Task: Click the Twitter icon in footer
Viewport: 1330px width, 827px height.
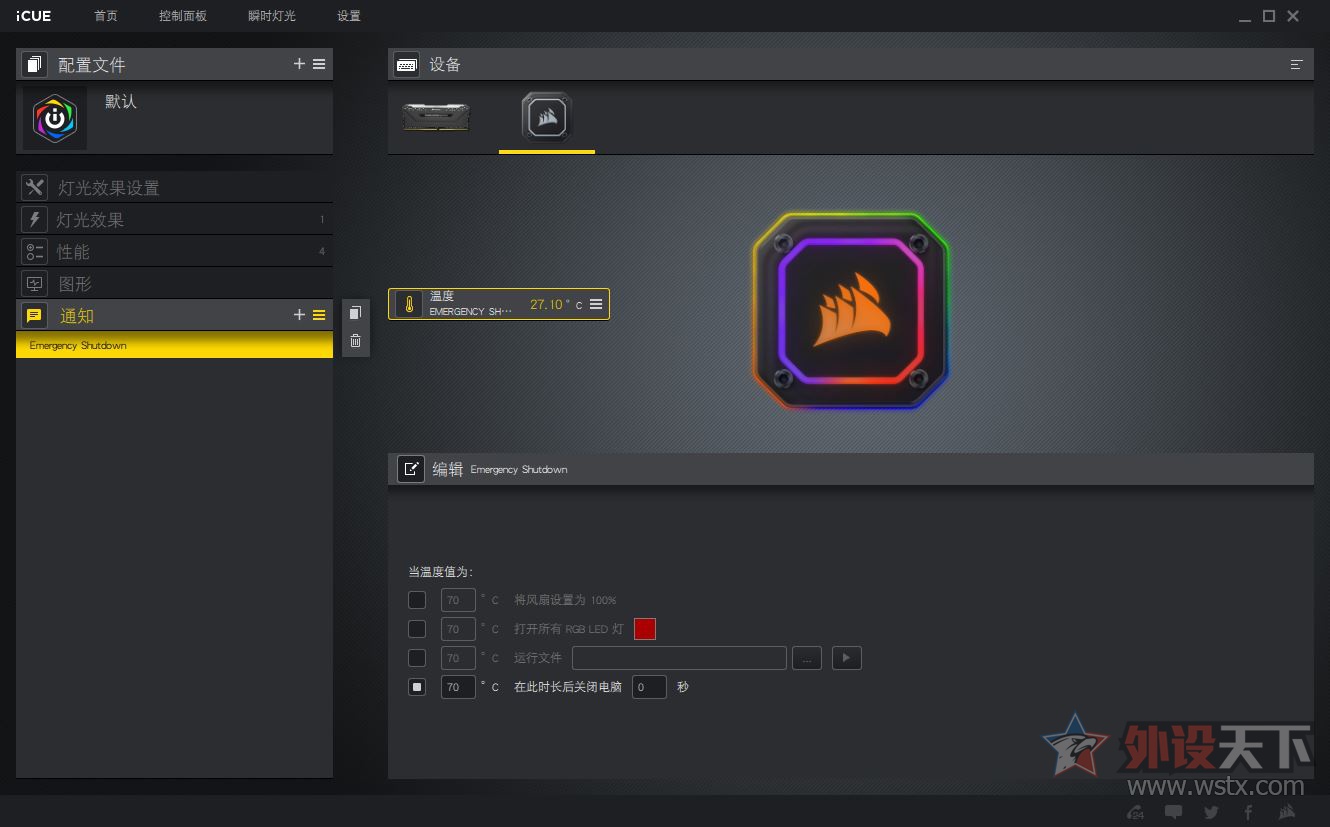Action: pos(1211,812)
